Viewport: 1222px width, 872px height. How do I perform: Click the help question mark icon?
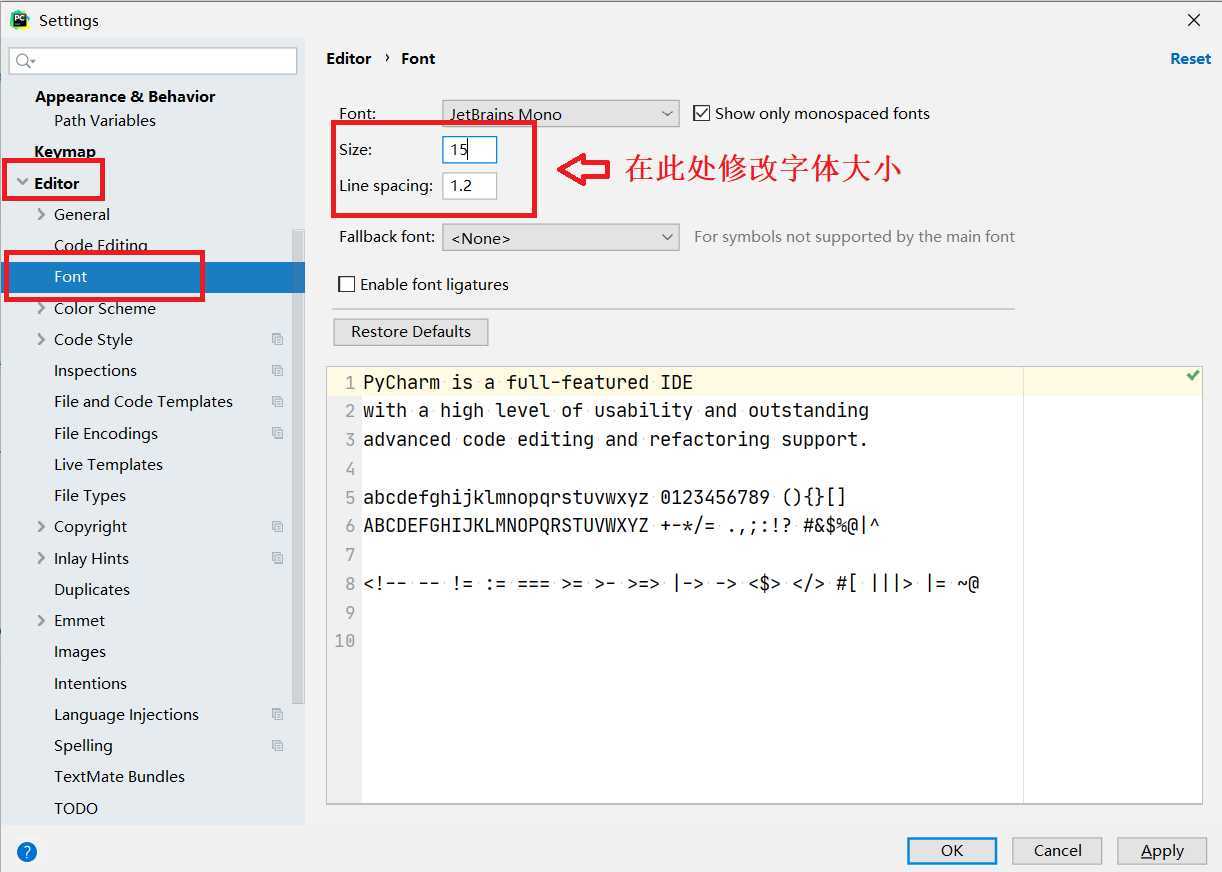(x=27, y=852)
